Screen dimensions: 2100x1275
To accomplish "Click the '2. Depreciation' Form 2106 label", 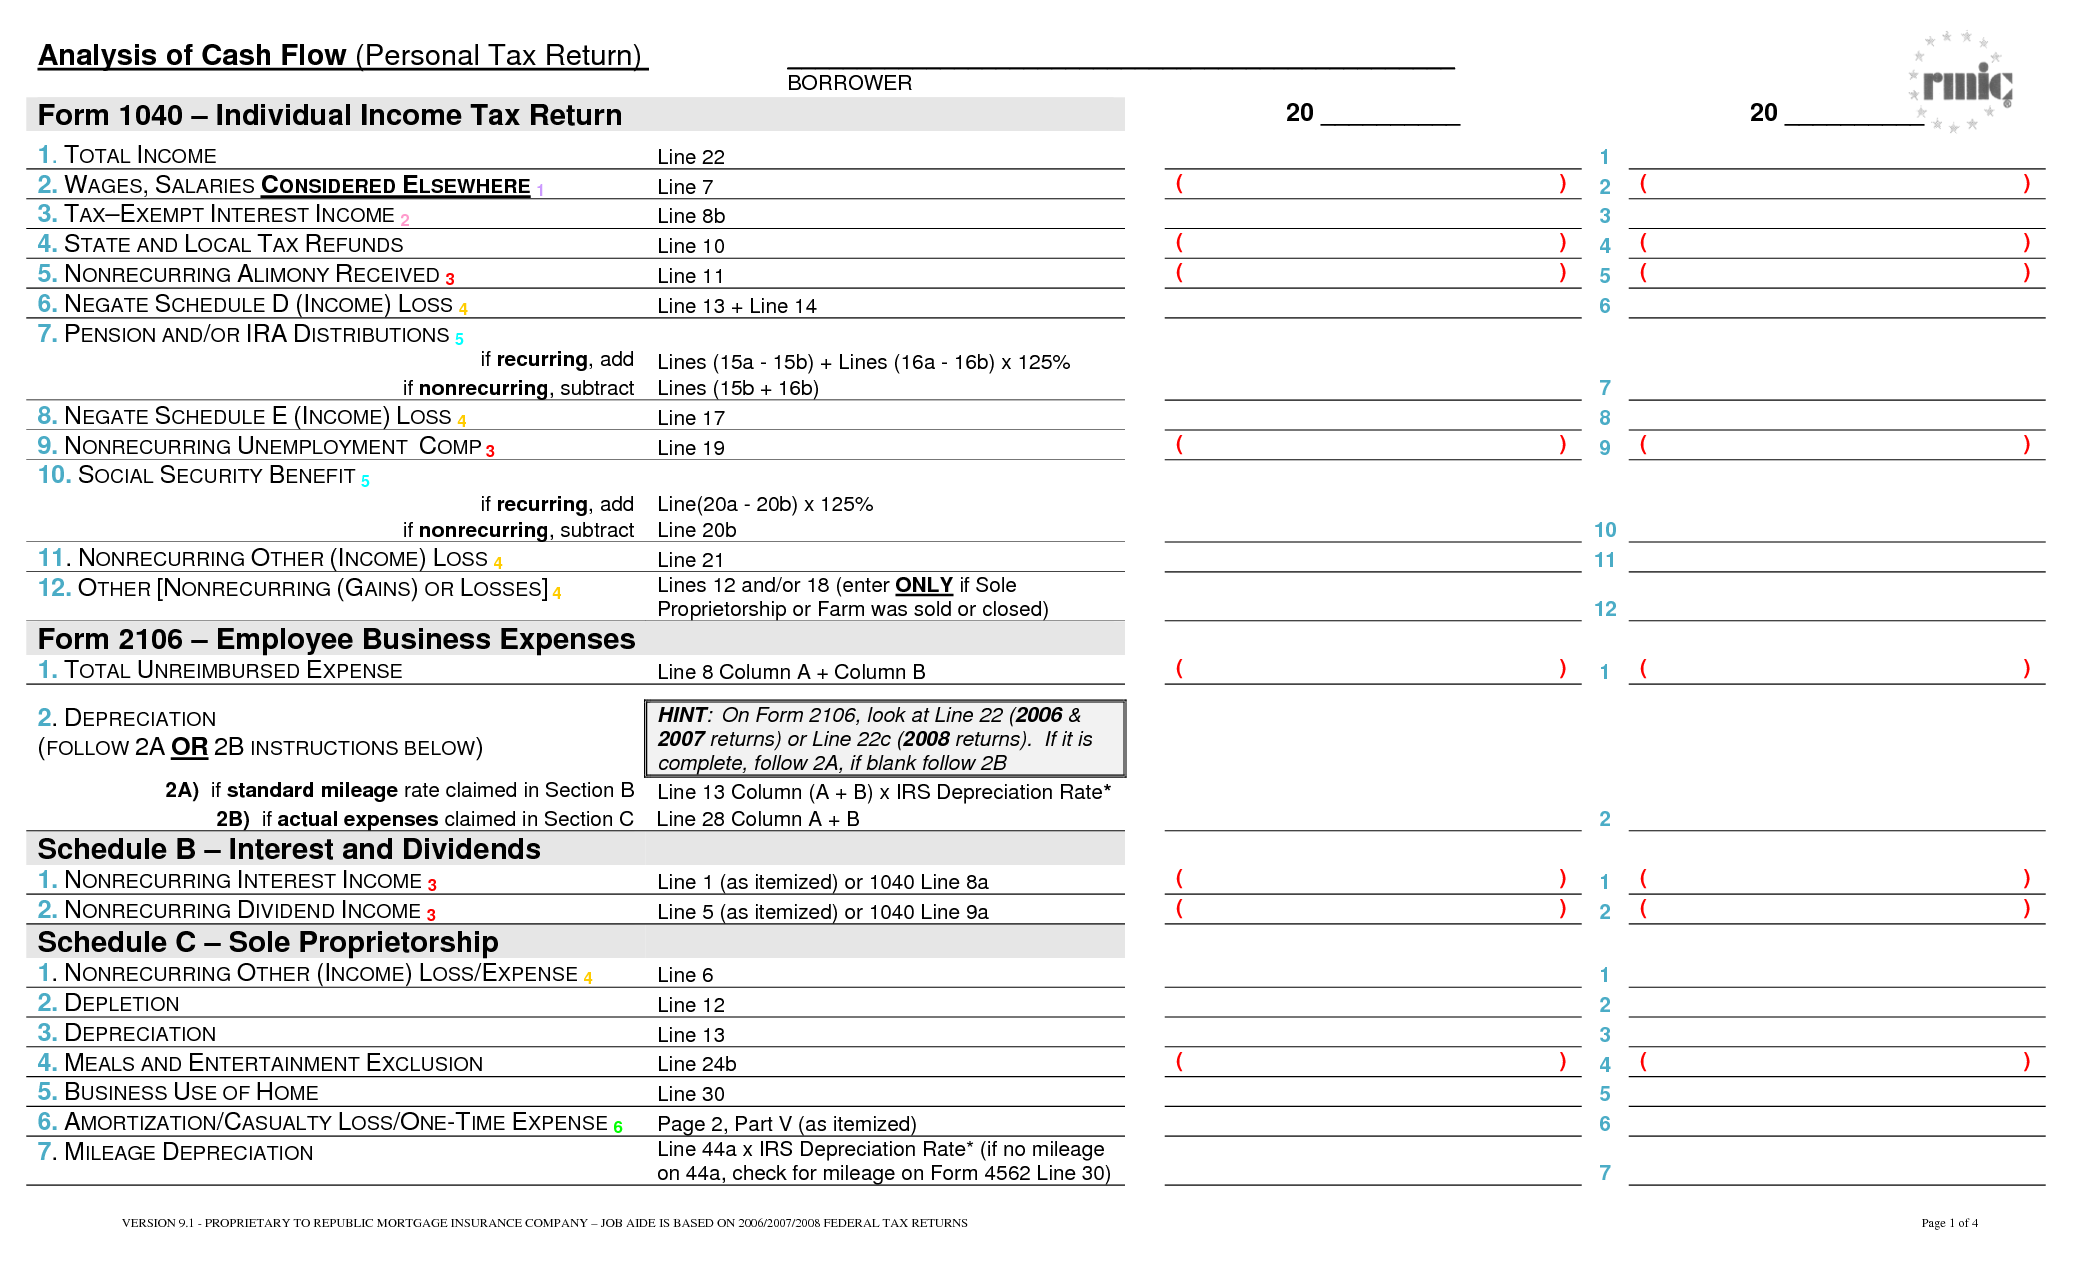I will coord(127,718).
